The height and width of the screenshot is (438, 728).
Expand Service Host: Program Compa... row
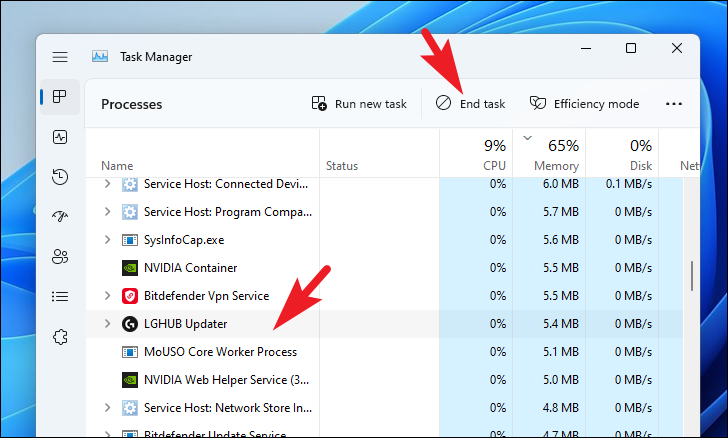tap(107, 212)
